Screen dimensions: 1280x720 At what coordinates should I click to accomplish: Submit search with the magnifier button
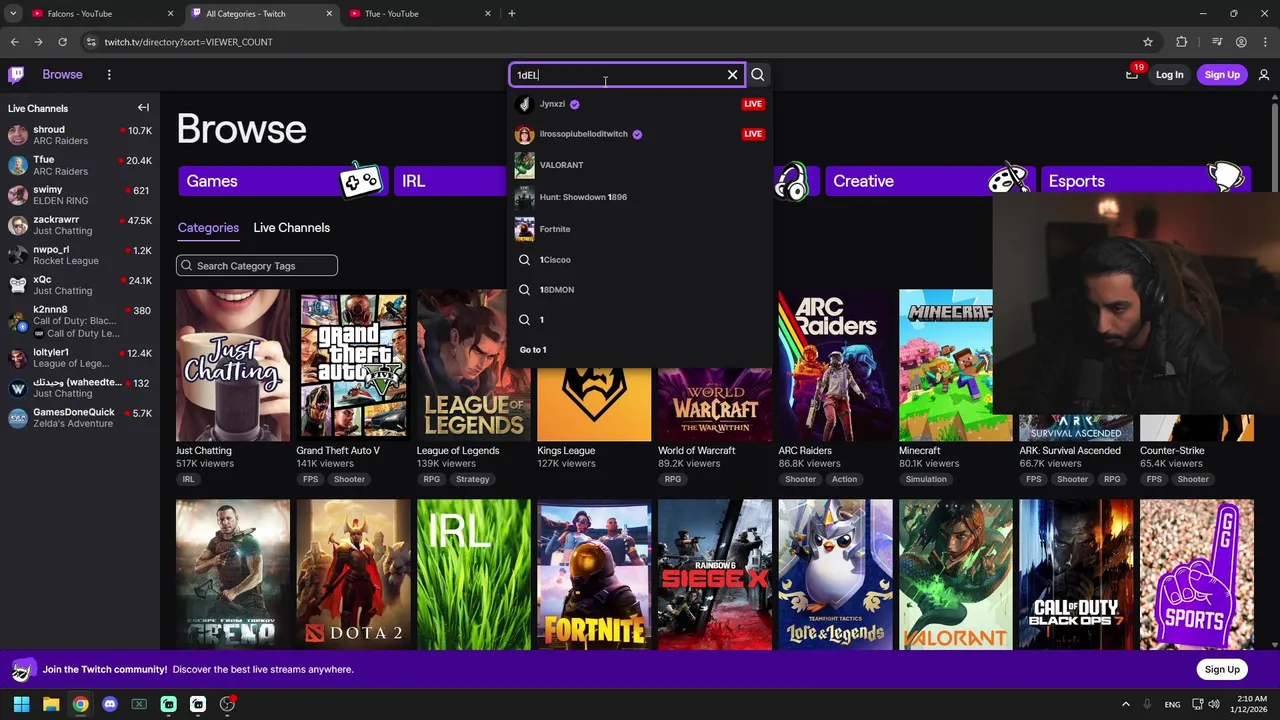[x=758, y=75]
